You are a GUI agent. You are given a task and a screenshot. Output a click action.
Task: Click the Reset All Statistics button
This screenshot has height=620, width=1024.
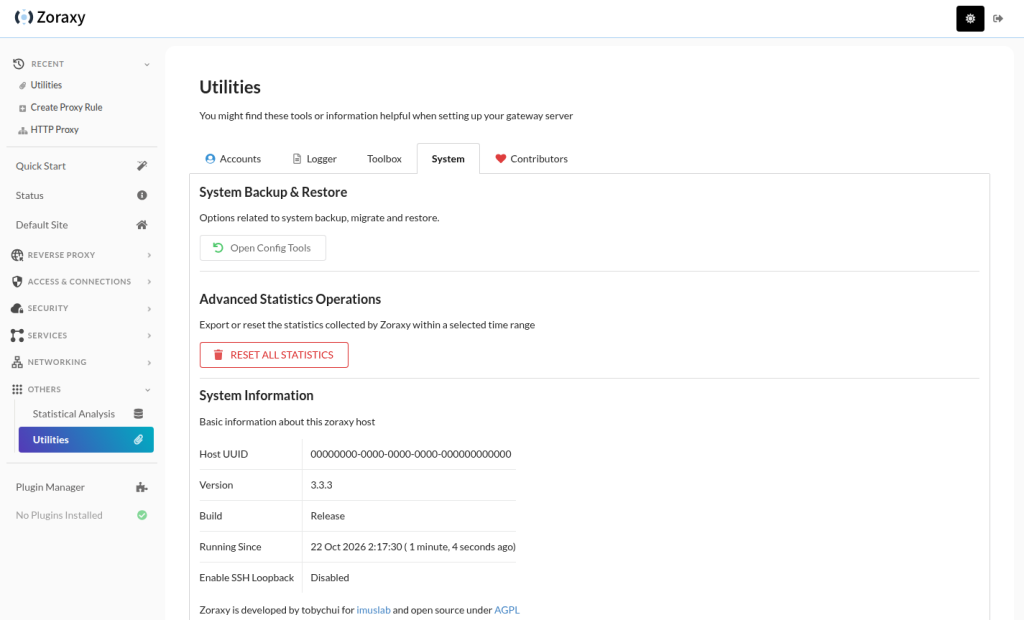[x=274, y=355]
